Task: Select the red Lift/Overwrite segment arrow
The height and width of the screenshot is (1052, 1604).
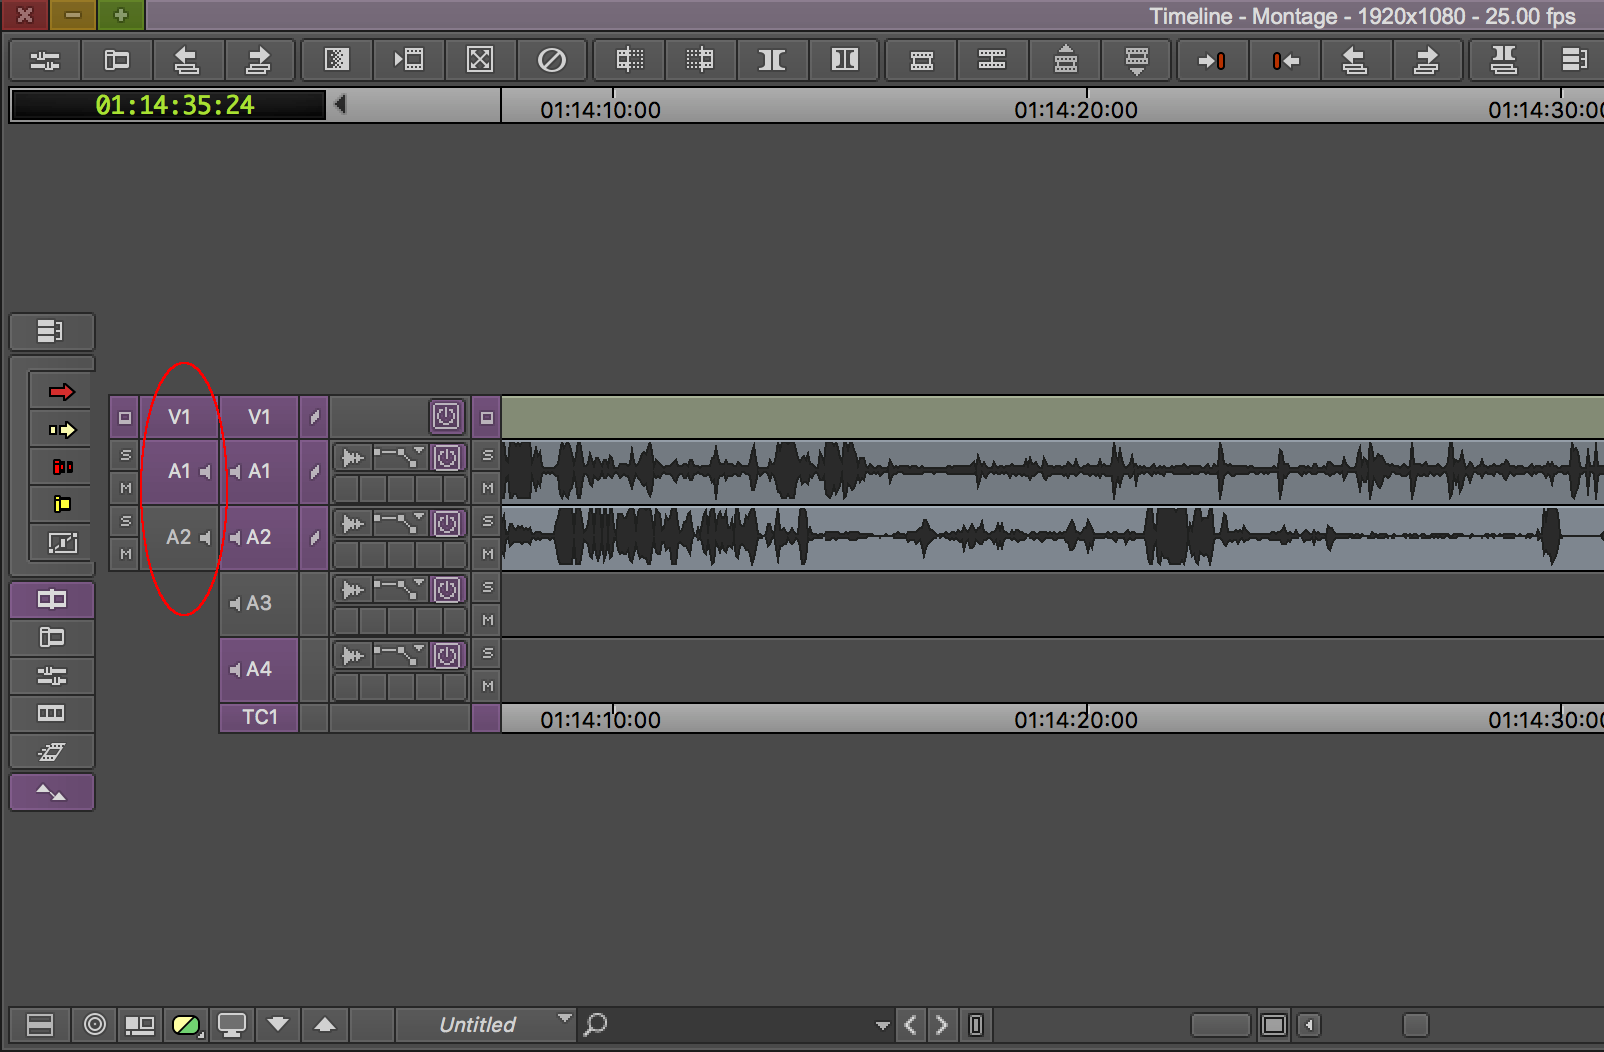Action: coord(62,392)
